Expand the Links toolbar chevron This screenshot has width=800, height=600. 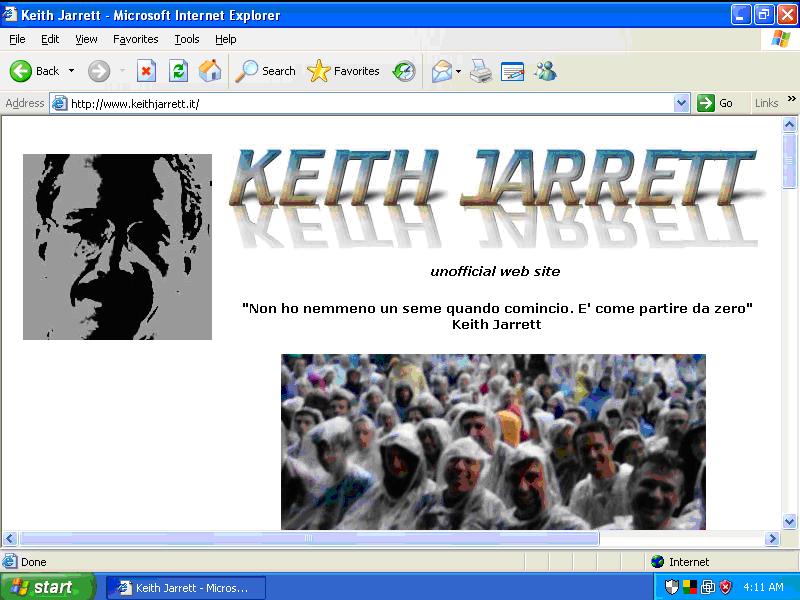click(791, 99)
